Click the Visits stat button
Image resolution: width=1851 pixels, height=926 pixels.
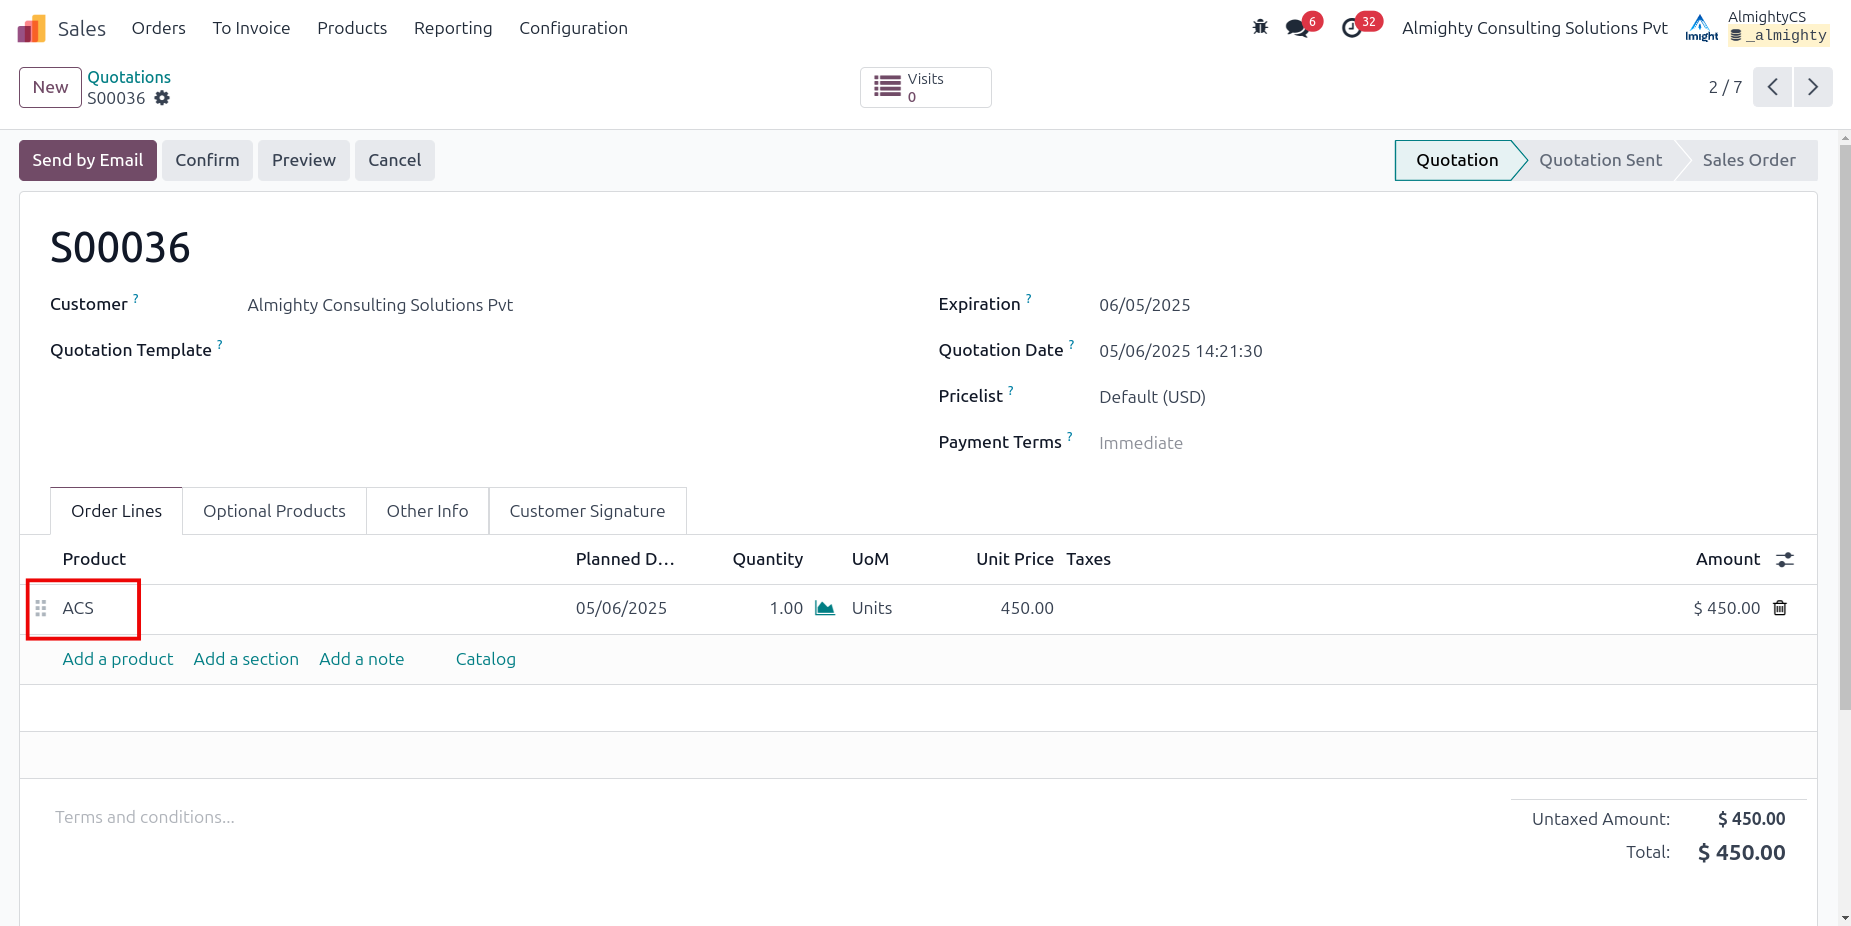(x=925, y=87)
